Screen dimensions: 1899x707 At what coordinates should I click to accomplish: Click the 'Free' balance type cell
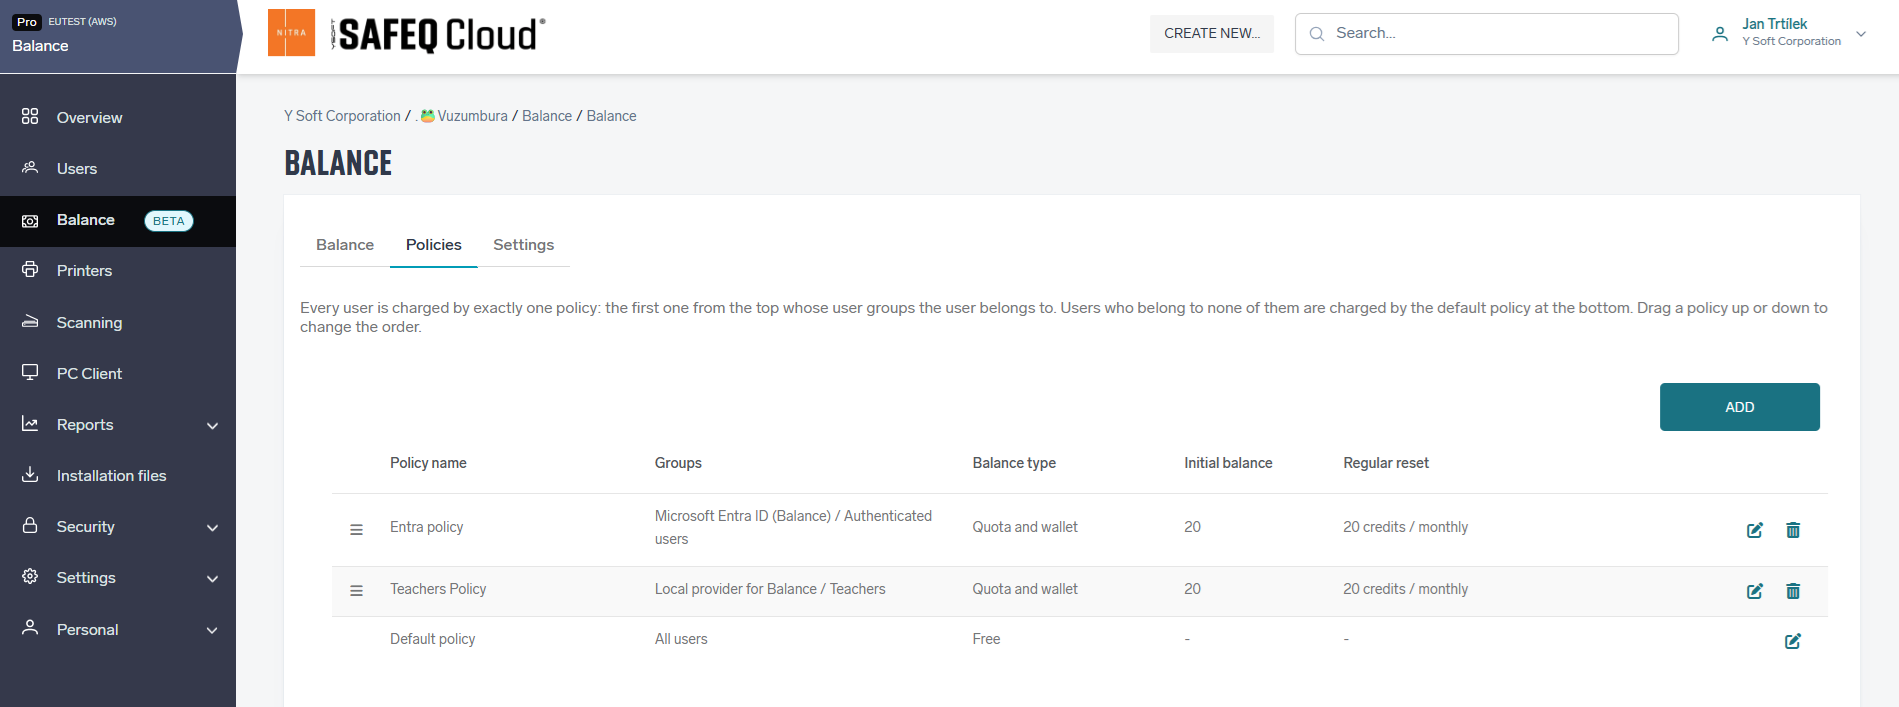[986, 639]
